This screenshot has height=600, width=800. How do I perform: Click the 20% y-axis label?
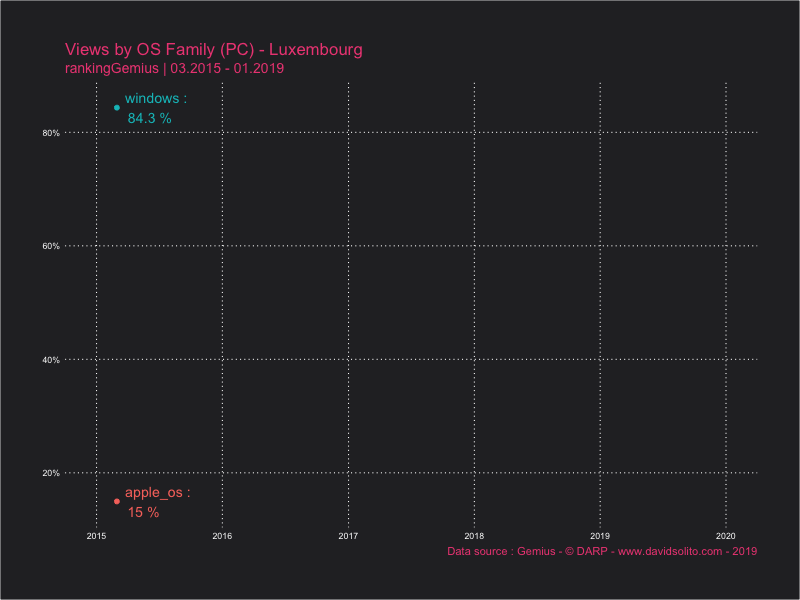[51, 473]
